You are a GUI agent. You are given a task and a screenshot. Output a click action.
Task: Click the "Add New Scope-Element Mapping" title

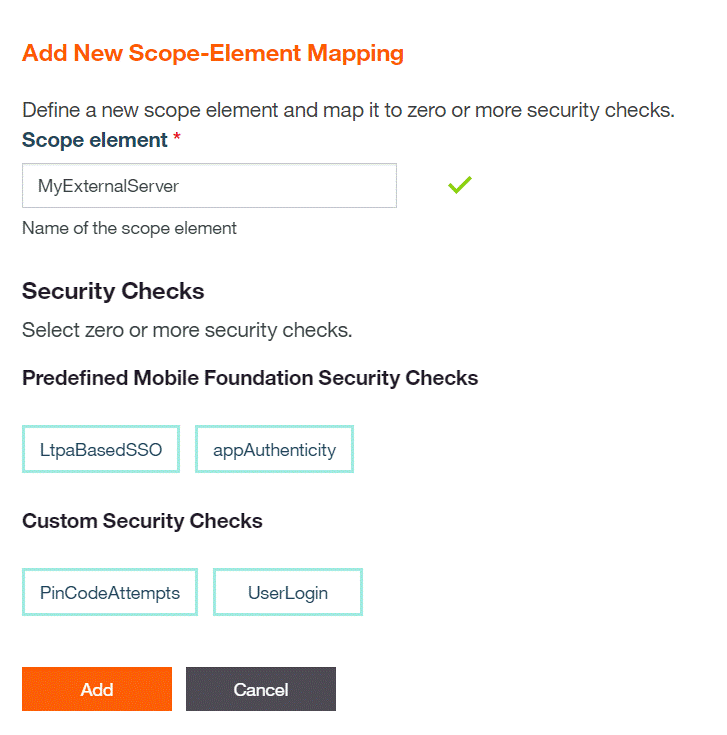(x=212, y=53)
